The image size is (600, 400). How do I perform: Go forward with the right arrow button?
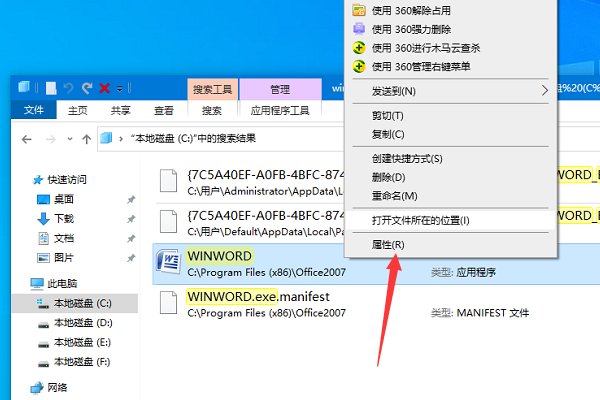tap(51, 139)
